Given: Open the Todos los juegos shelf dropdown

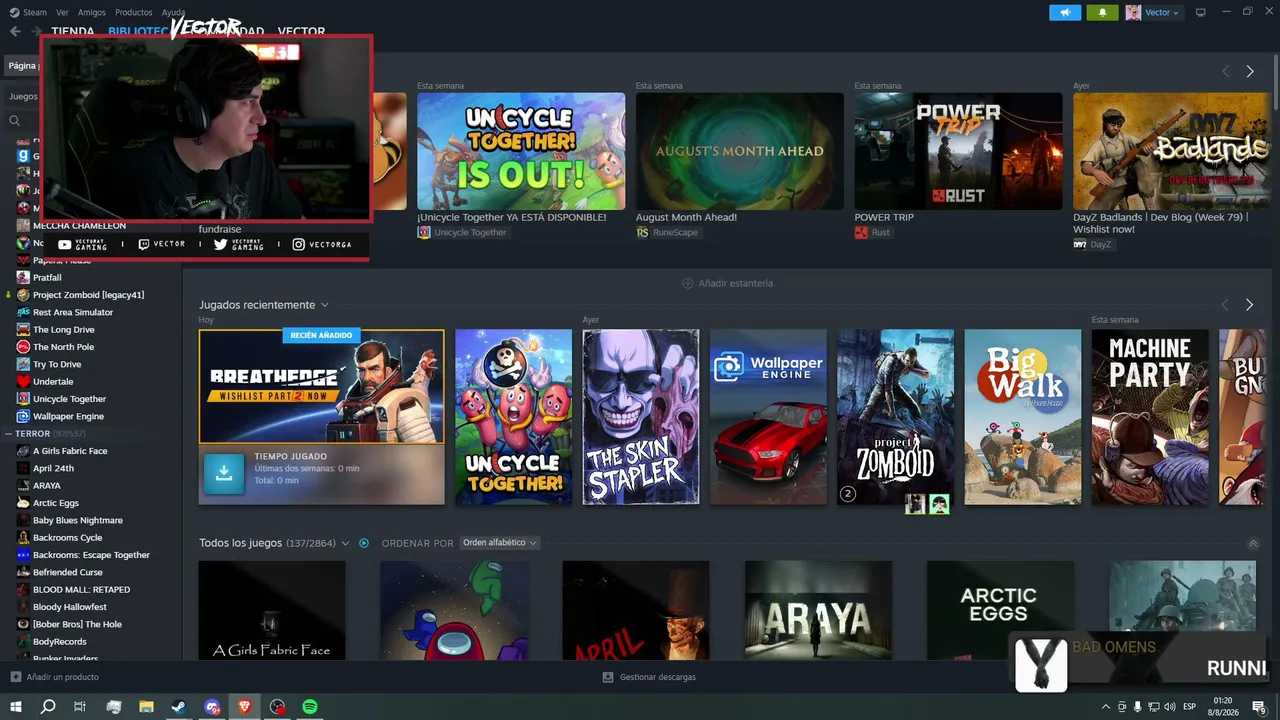Looking at the screenshot, I should [x=345, y=543].
